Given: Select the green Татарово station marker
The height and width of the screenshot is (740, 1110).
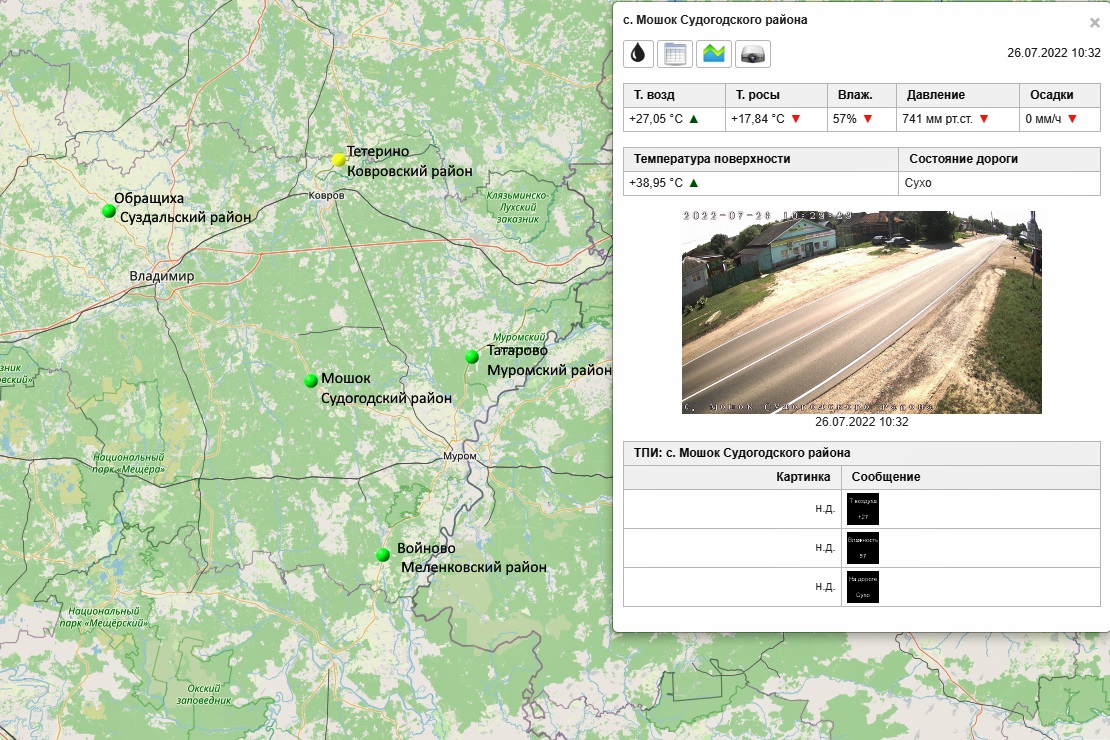Looking at the screenshot, I should [x=472, y=357].
